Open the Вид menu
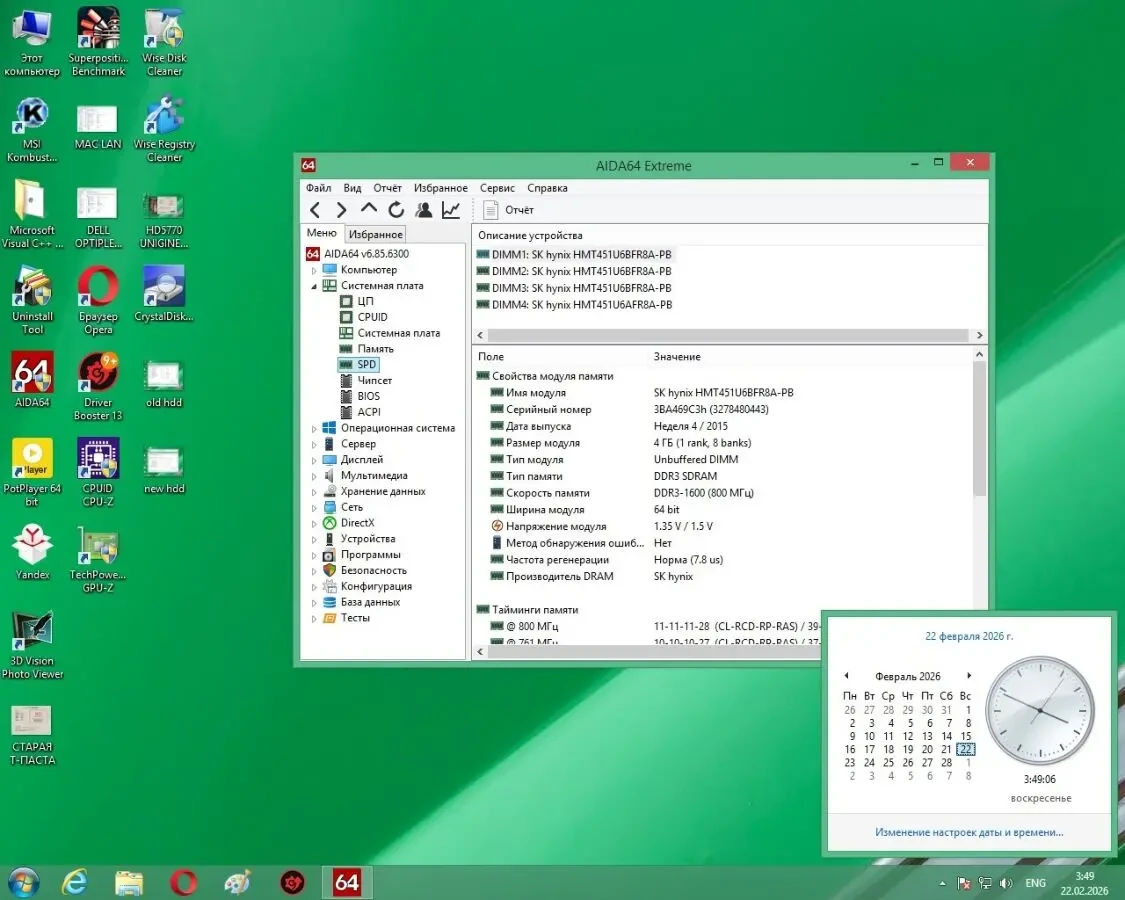Viewport: 1125px width, 900px height. pyautogui.click(x=352, y=188)
